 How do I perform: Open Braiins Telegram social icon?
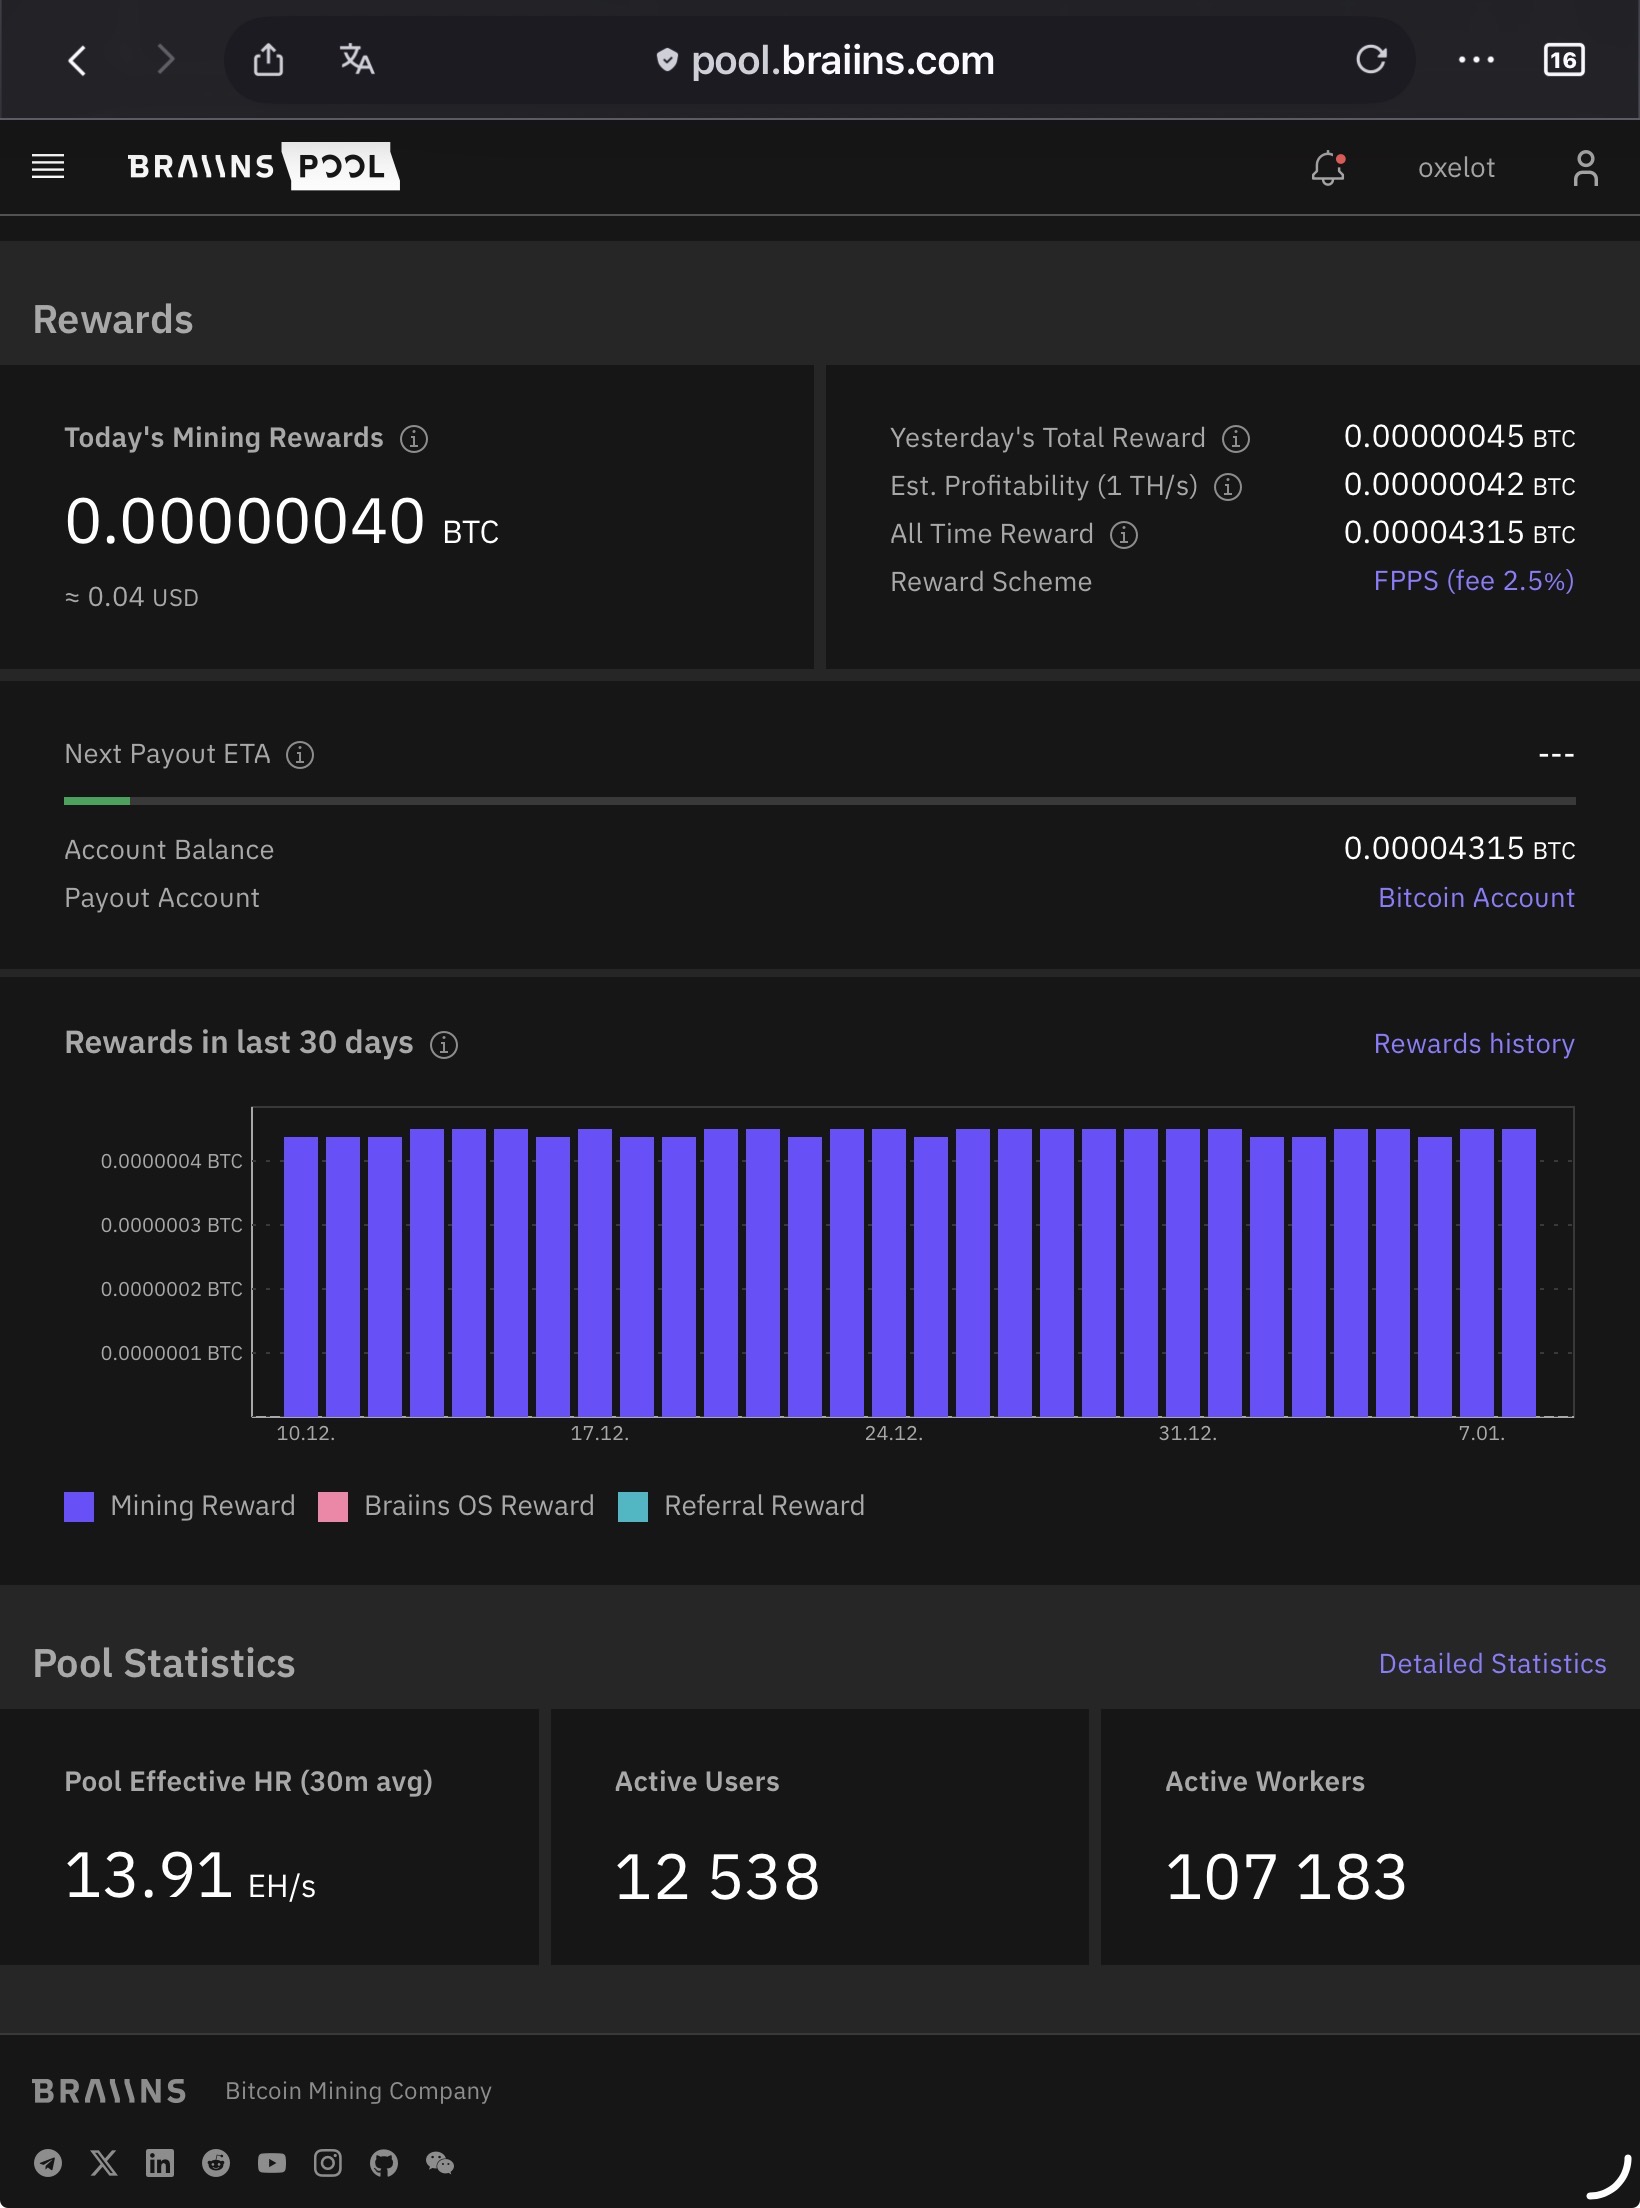[x=48, y=2163]
